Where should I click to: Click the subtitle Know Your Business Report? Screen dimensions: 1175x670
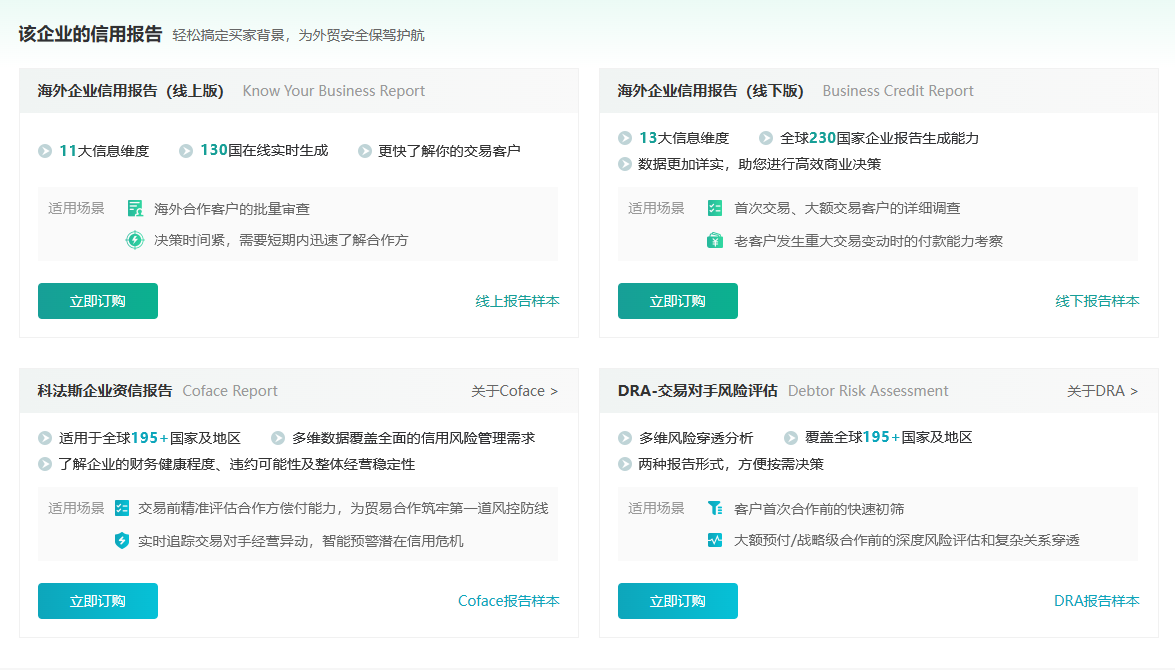tap(333, 91)
